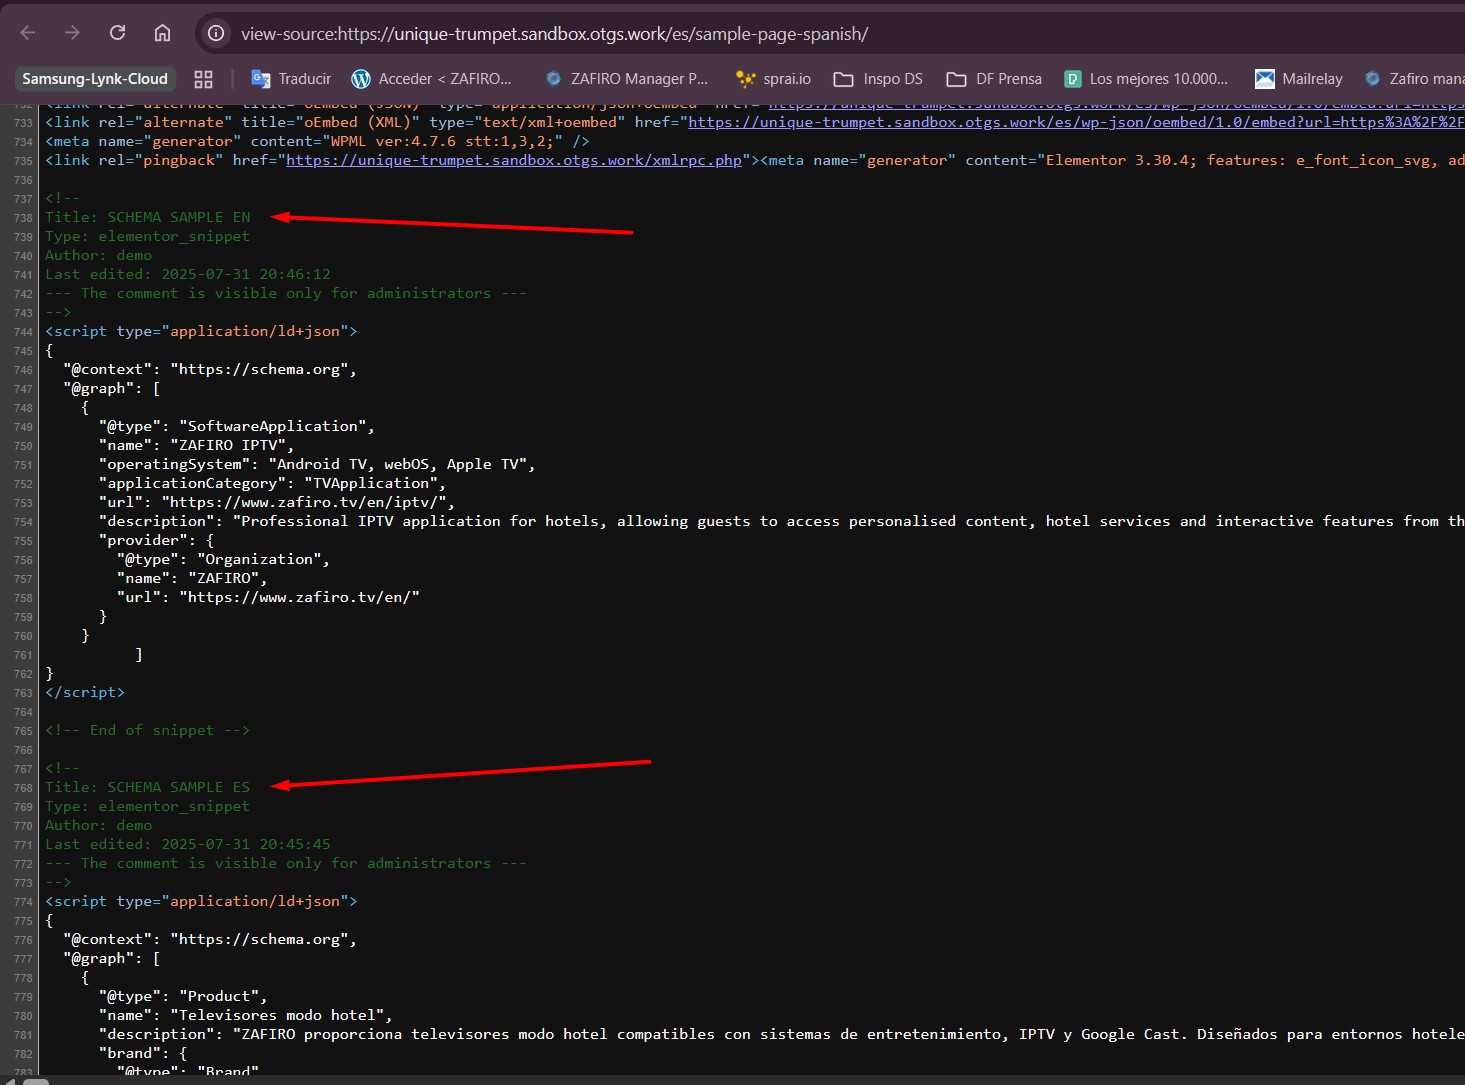The height and width of the screenshot is (1085, 1465).
Task: Click the "provider": { line
Action: pyautogui.click(x=156, y=540)
